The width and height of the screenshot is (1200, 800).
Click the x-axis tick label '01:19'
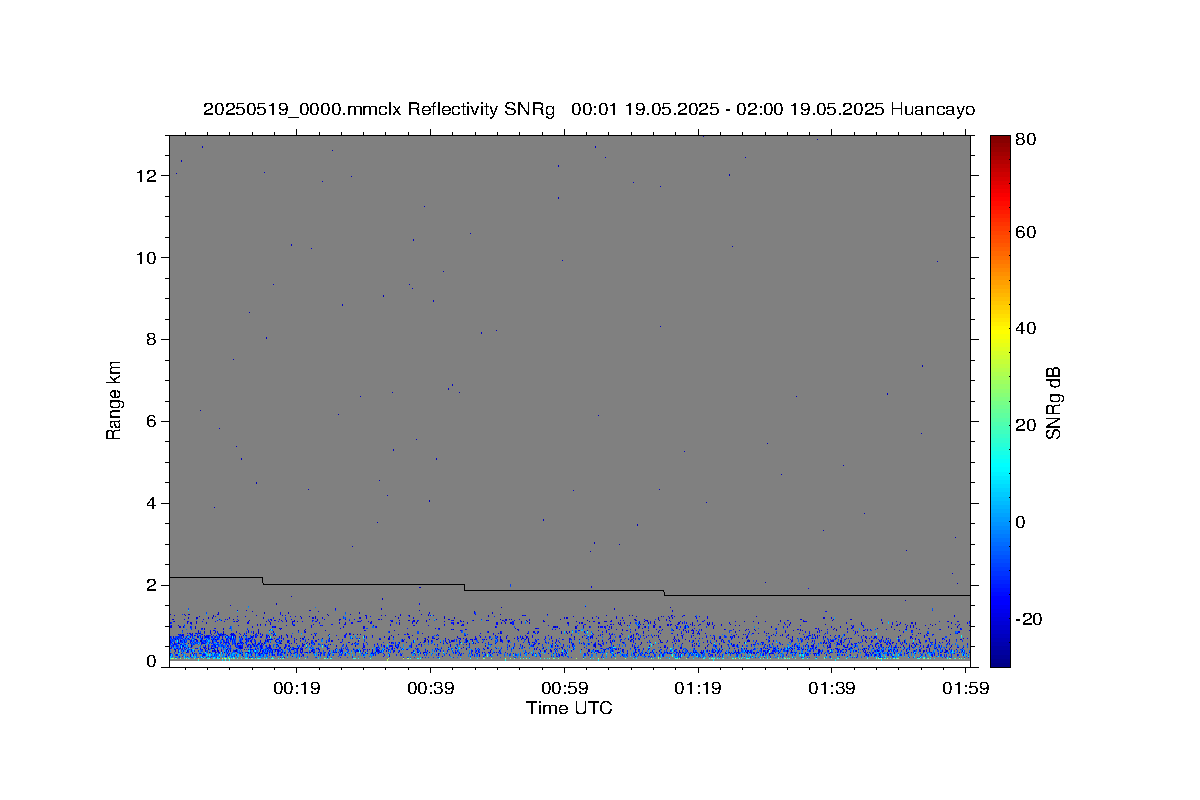(x=698, y=688)
